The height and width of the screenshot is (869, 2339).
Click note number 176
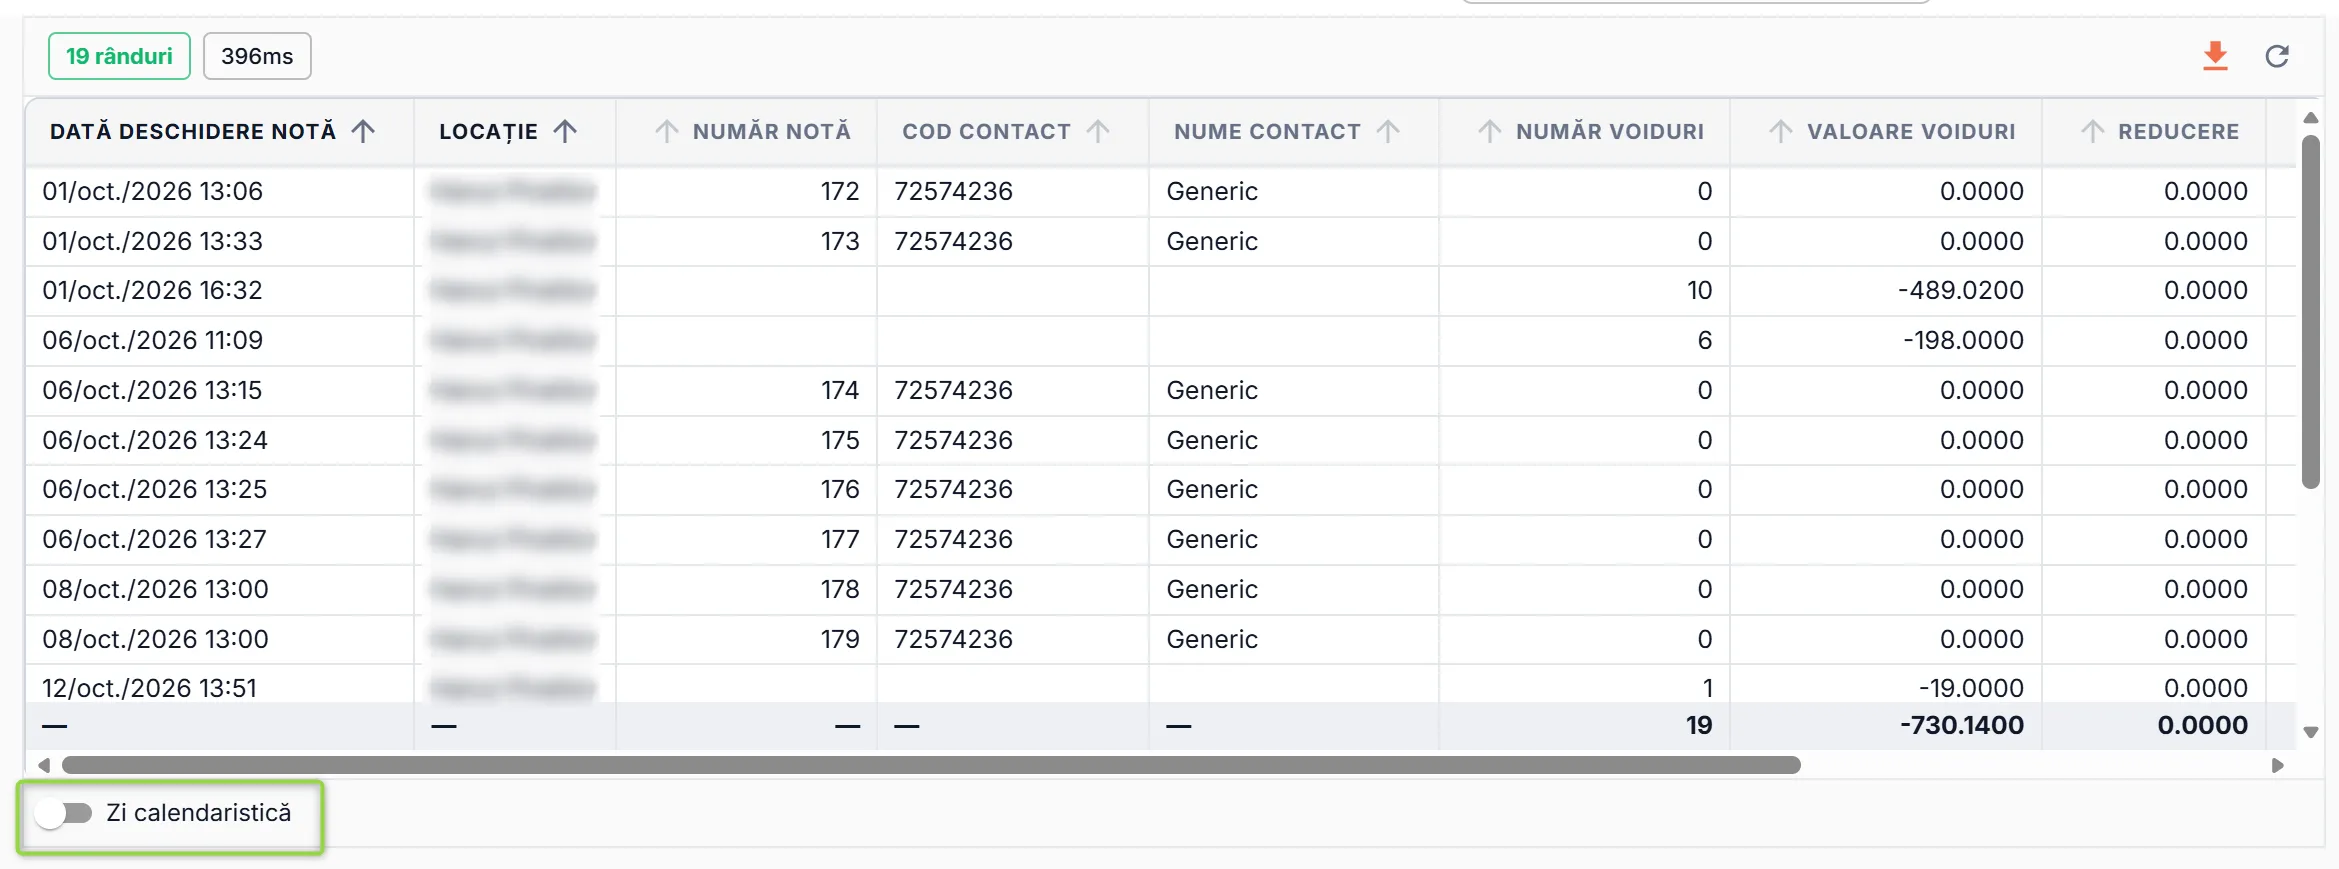(840, 489)
